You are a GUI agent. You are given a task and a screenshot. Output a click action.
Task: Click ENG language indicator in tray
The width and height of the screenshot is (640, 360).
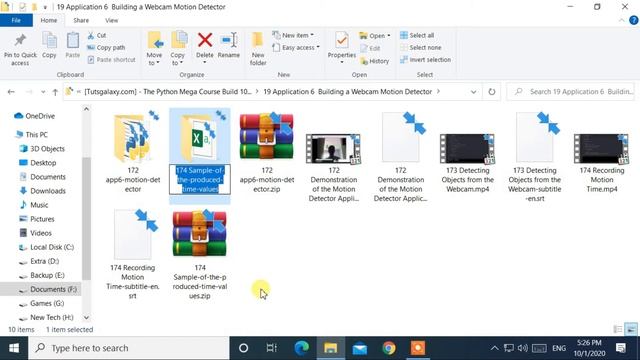coord(559,349)
